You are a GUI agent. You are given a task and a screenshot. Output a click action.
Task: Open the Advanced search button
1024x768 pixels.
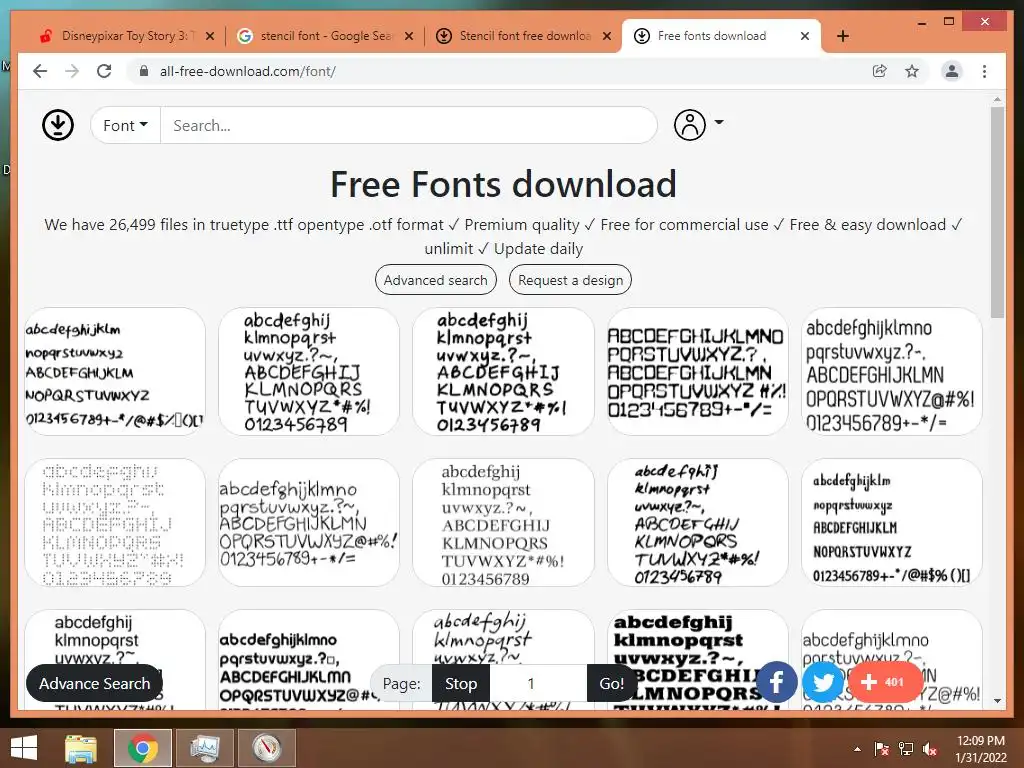click(x=436, y=280)
